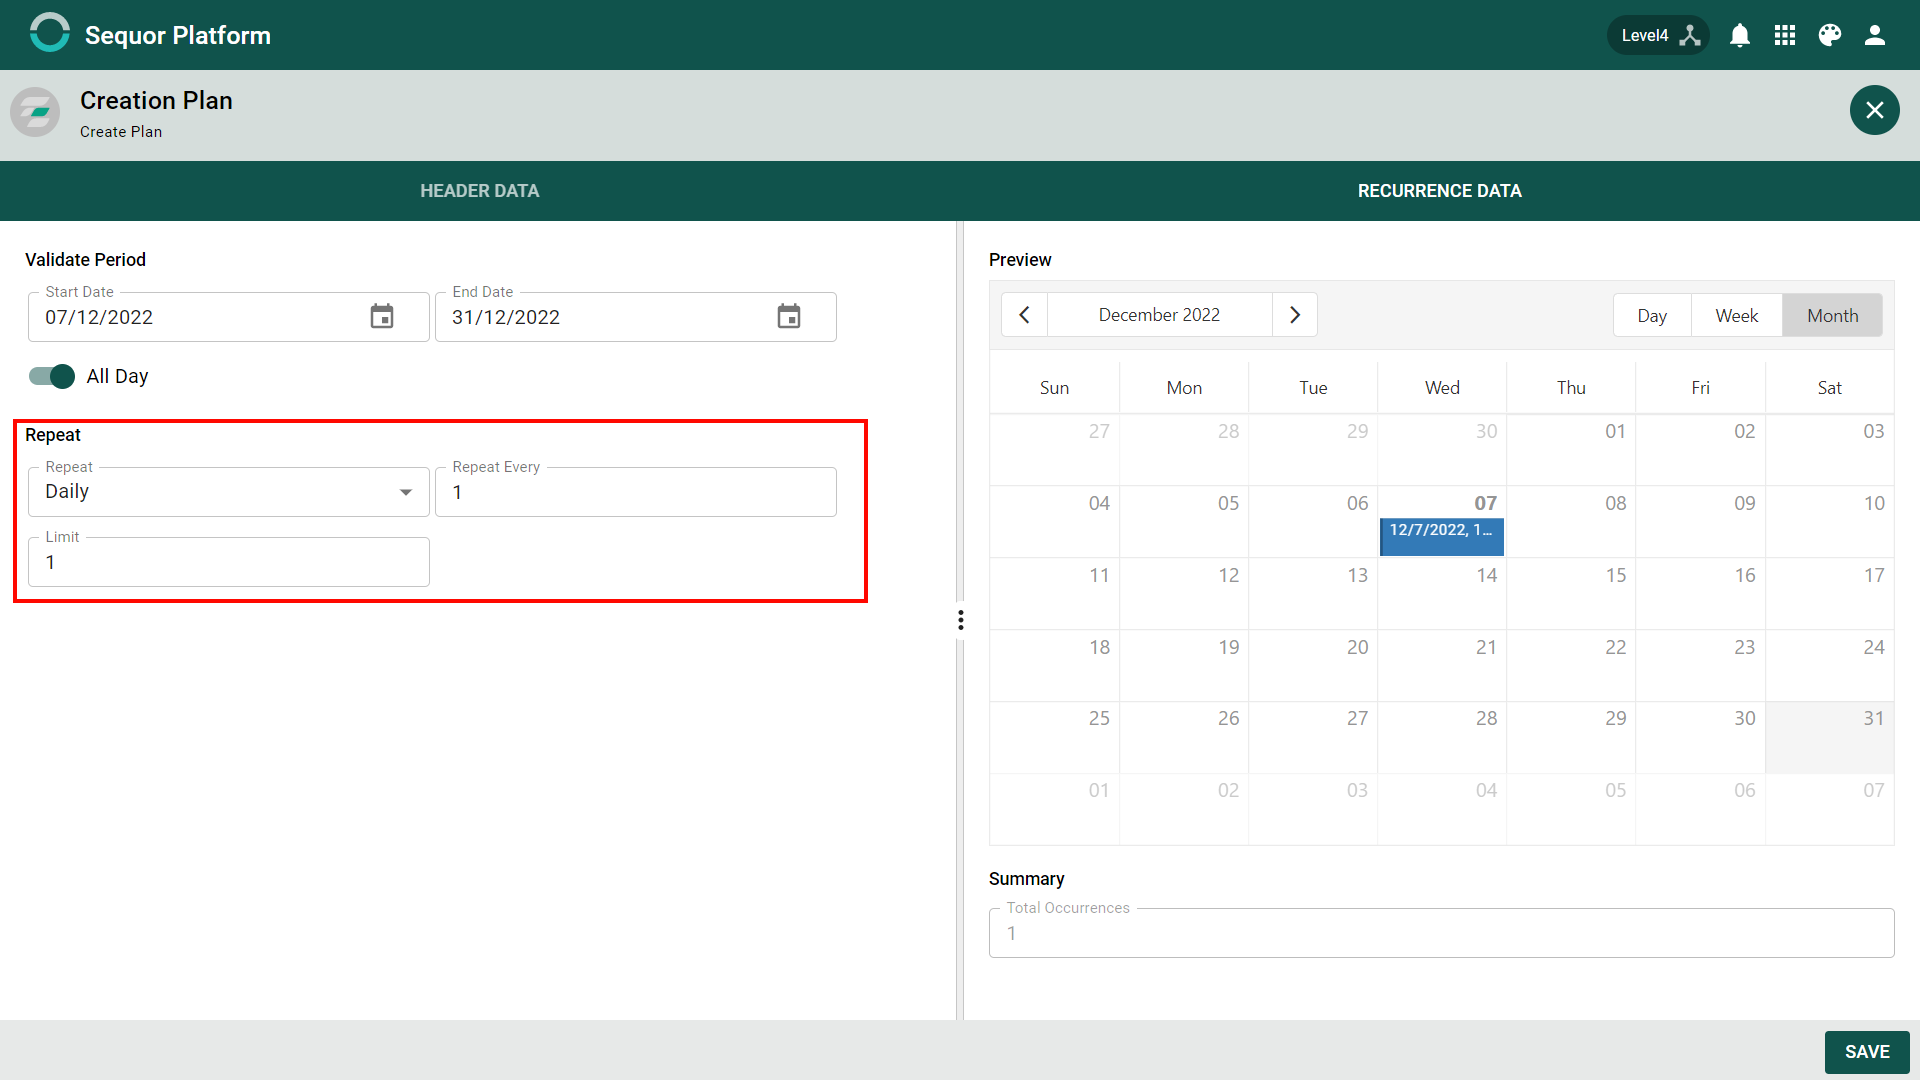Go to next month in preview
This screenshot has height=1080, width=1920.
1295,315
